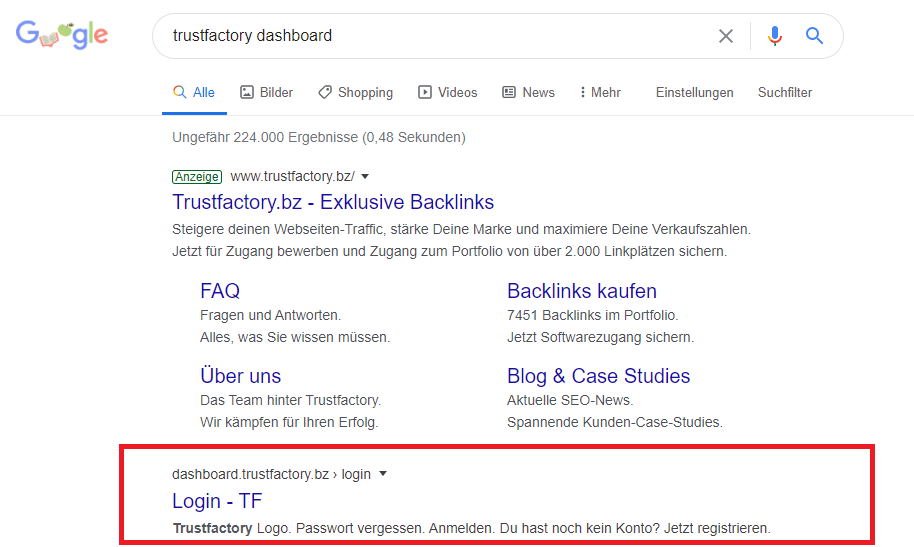Screen dimensions: 914x547
Task: Click into the search input field
Action: (x=430, y=36)
